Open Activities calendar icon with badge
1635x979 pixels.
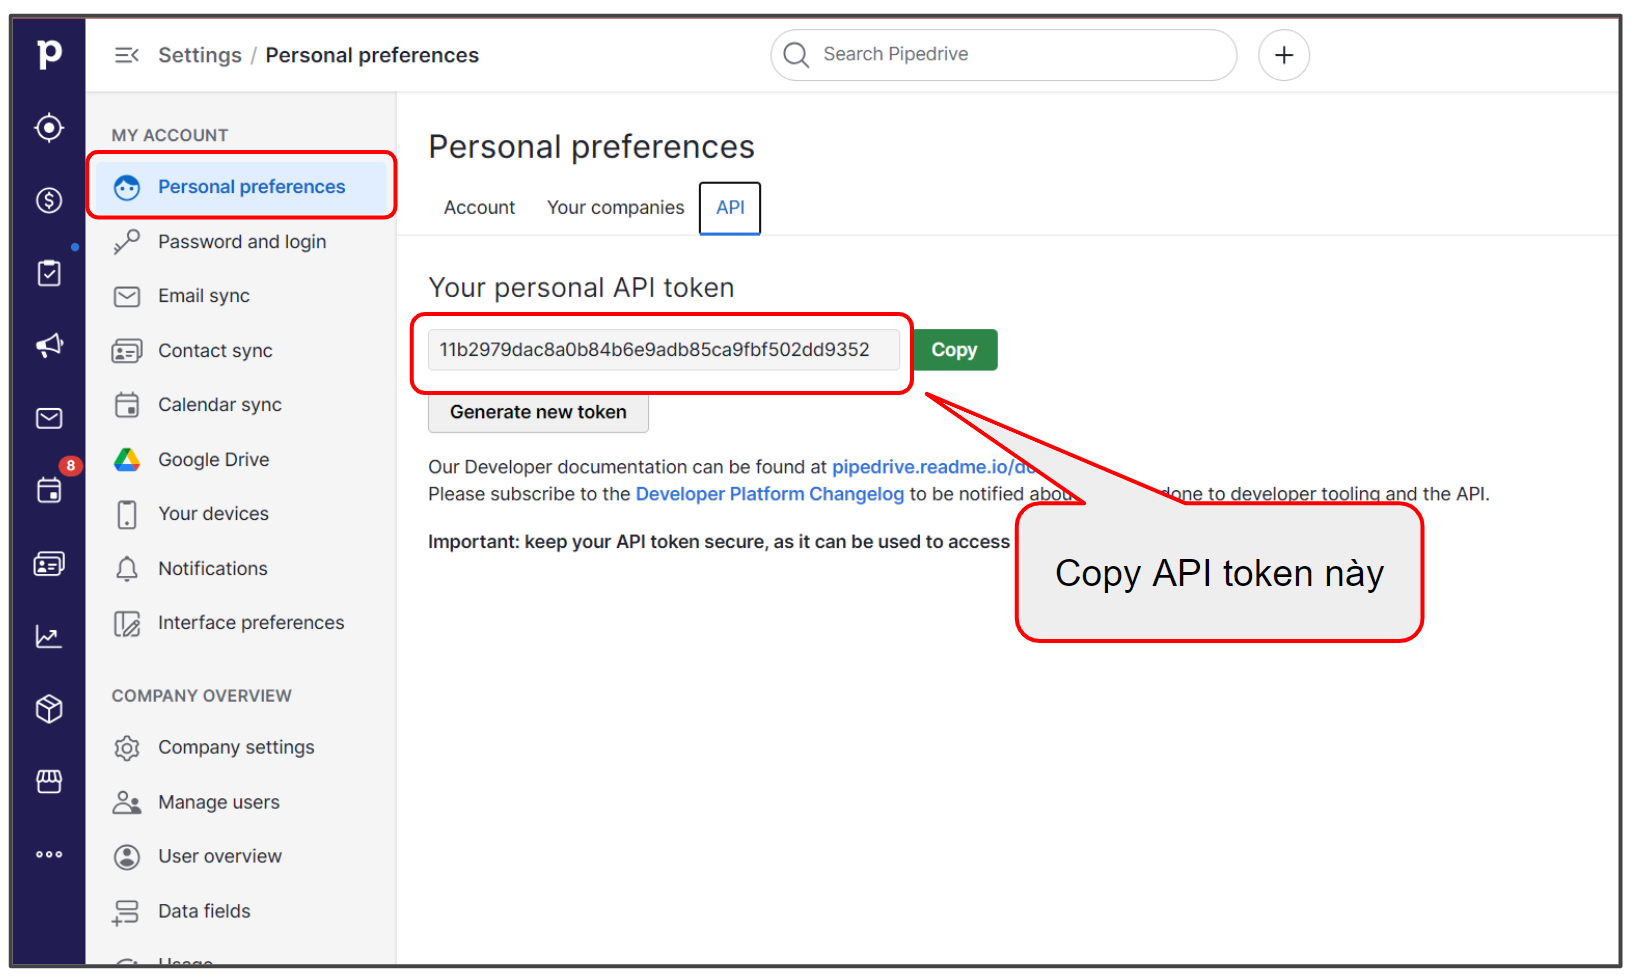tap(49, 490)
